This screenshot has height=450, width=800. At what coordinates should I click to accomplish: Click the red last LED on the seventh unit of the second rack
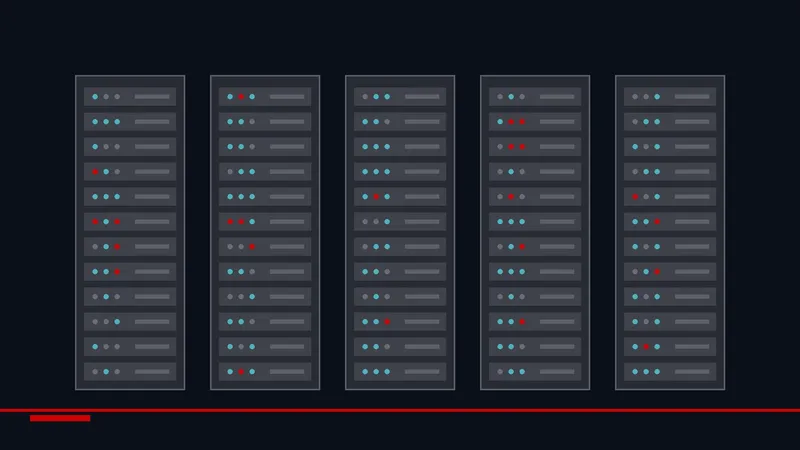252,246
